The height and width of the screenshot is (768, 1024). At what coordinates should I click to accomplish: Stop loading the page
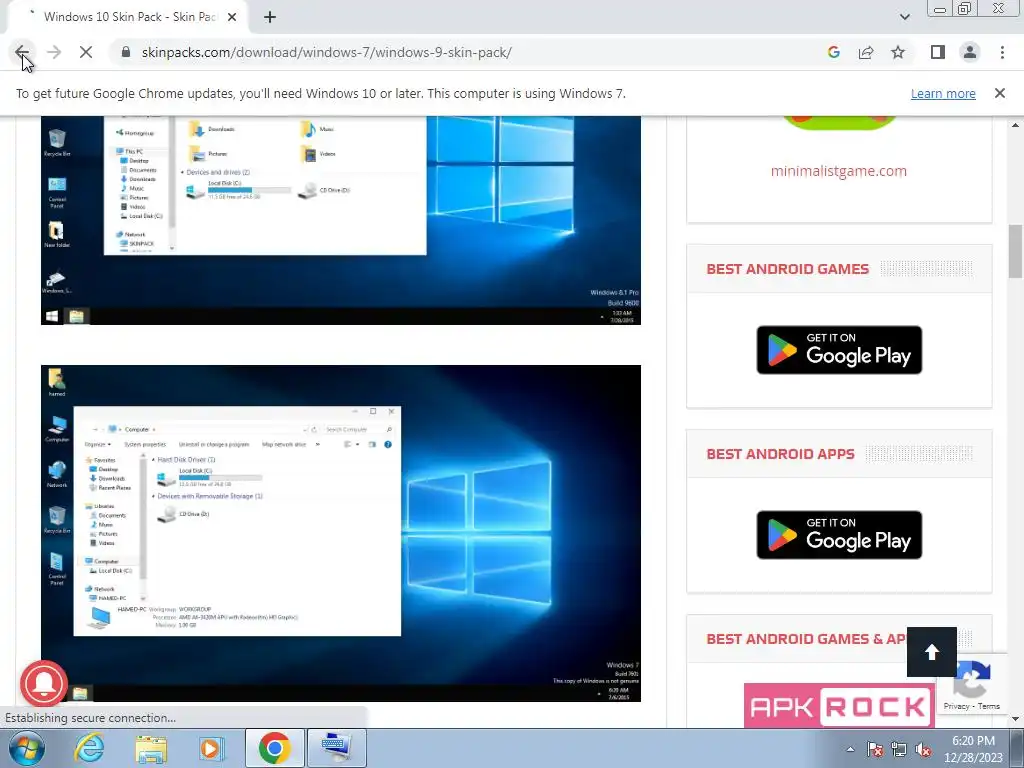point(86,52)
